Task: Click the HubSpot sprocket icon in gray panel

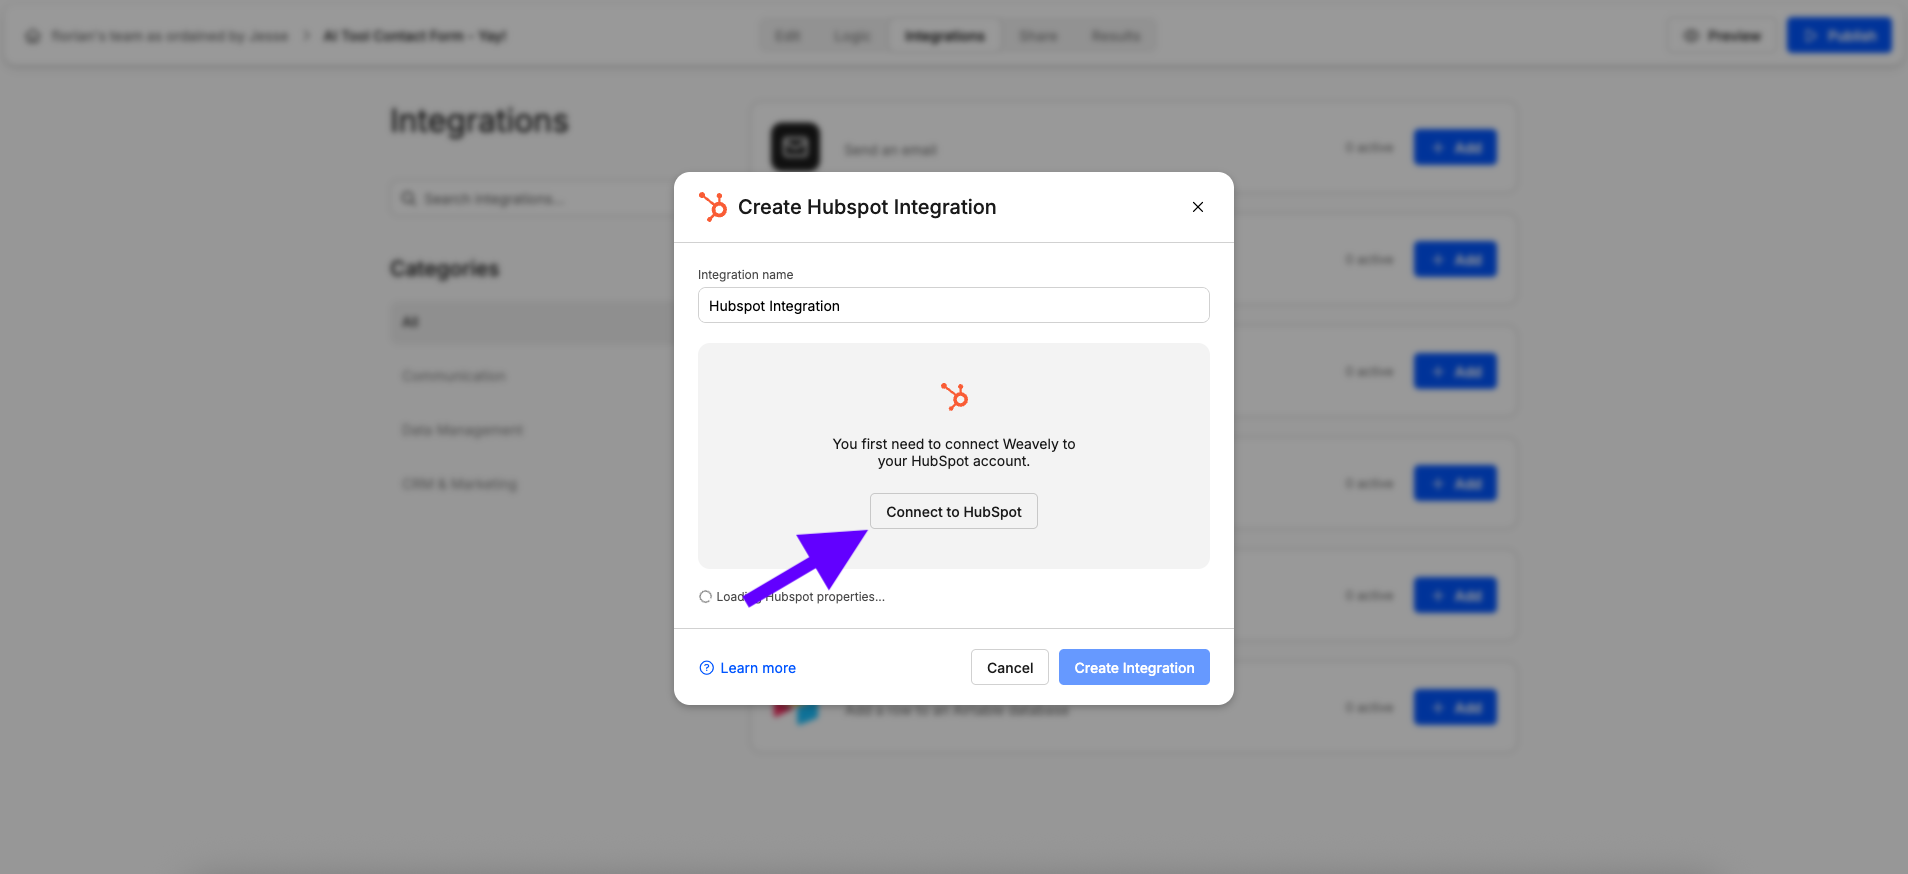Action: 954,396
